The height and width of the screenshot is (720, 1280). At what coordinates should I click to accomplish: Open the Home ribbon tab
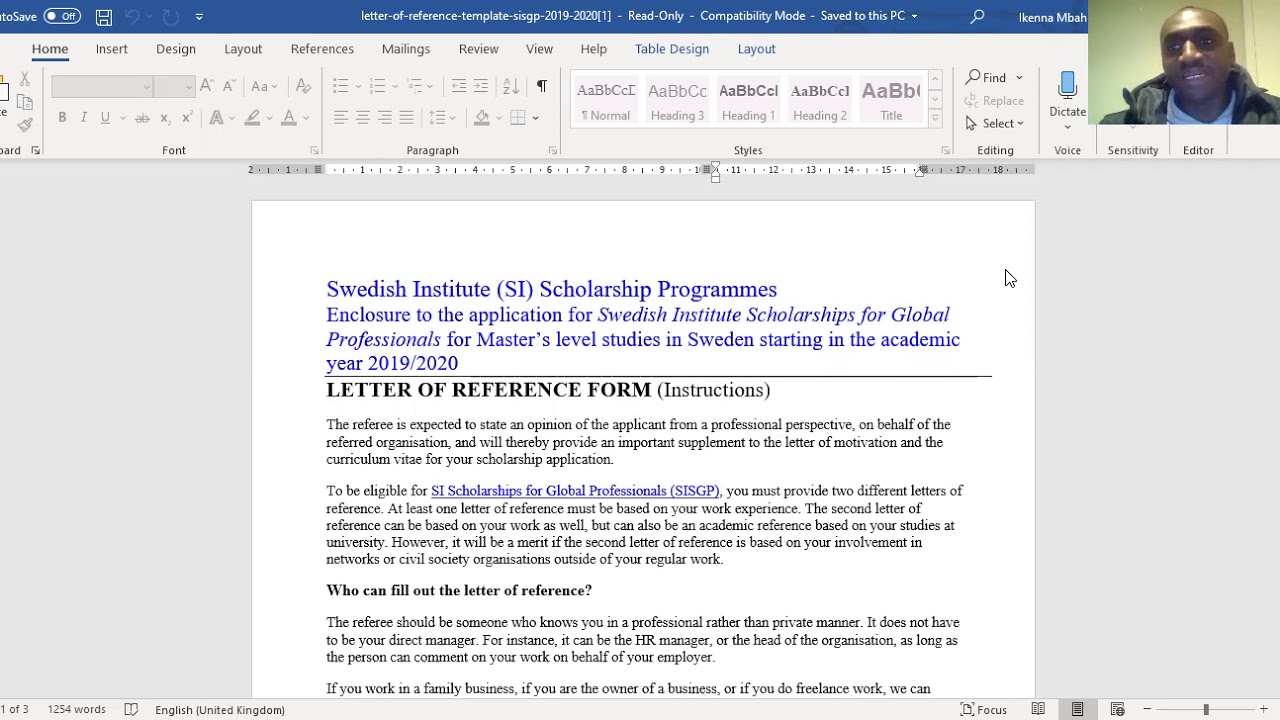[x=50, y=49]
